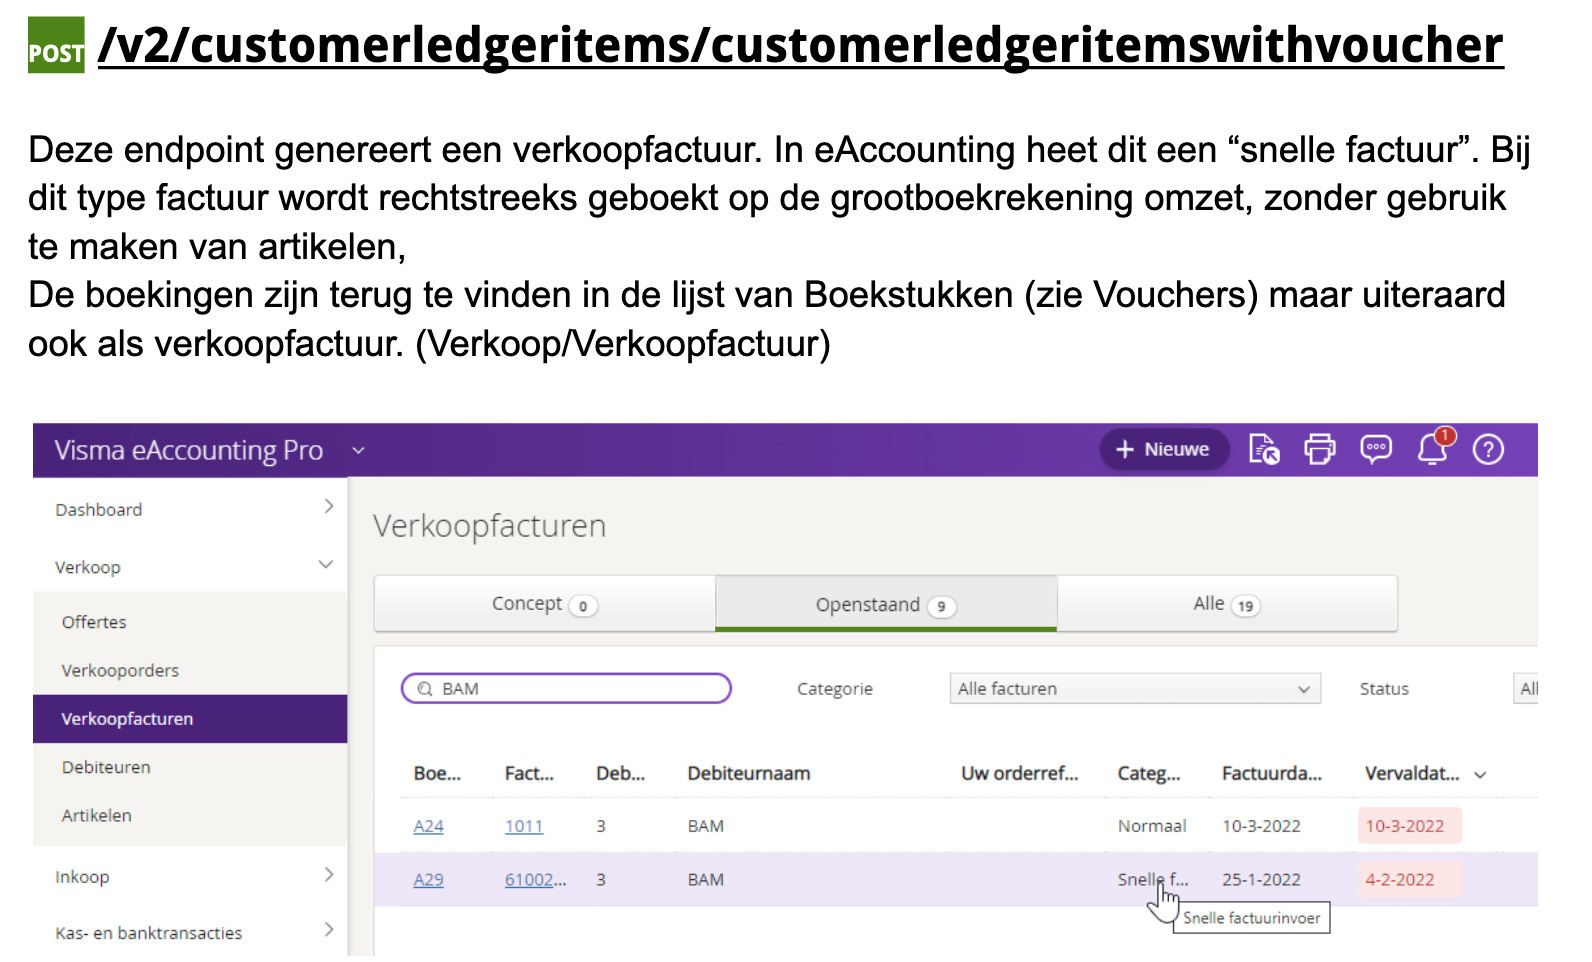Expand Kas- en banktransacties chevron
The width and height of the screenshot is (1592, 962).
pos(328,930)
